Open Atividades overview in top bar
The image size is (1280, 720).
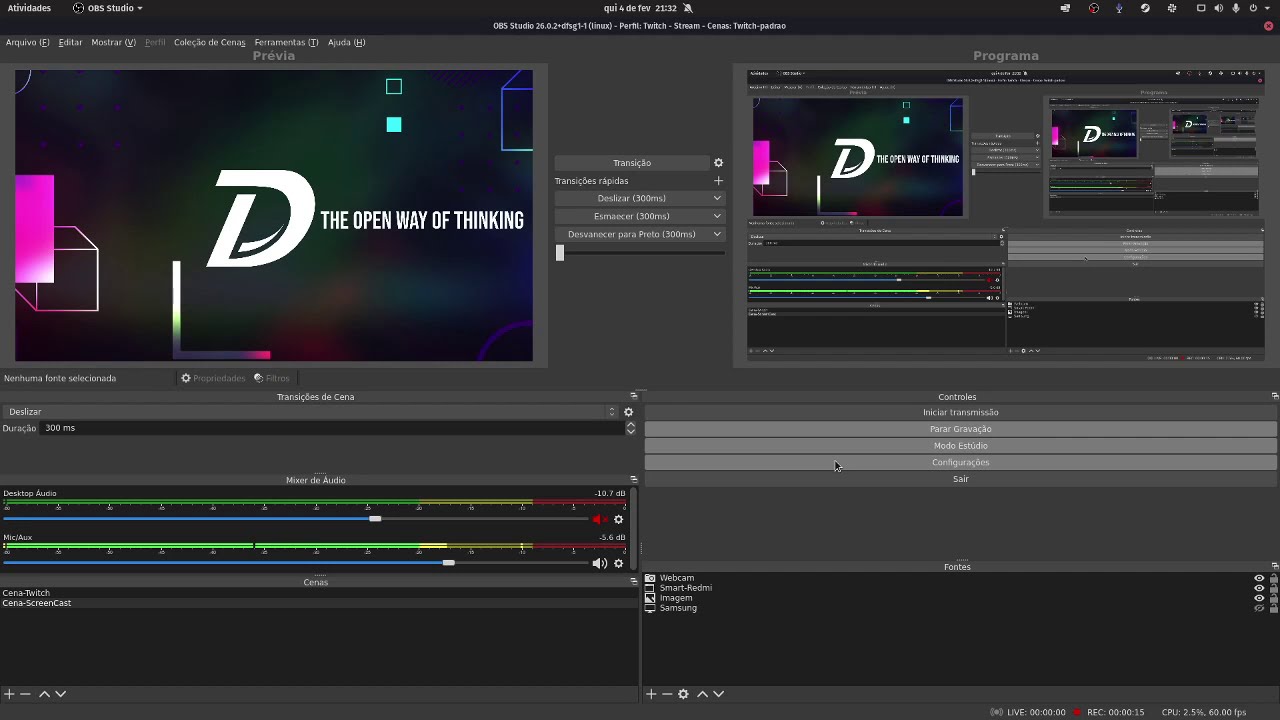29,8
